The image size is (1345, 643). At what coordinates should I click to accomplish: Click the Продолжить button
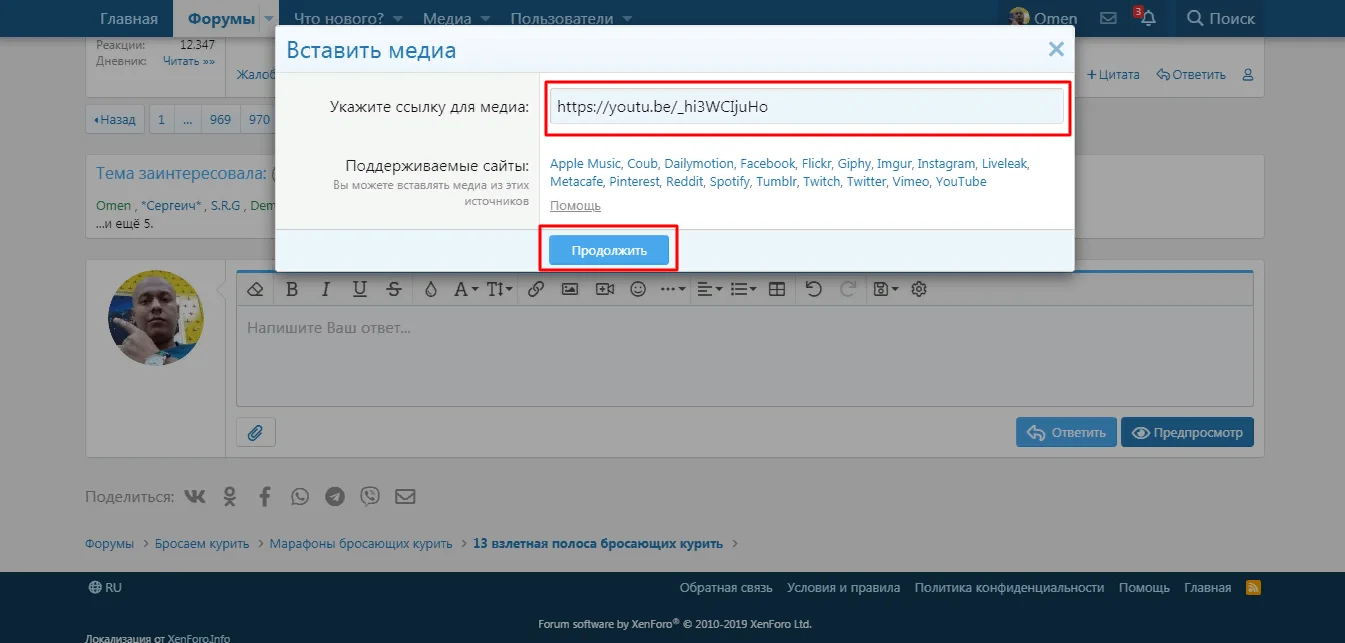pos(609,250)
